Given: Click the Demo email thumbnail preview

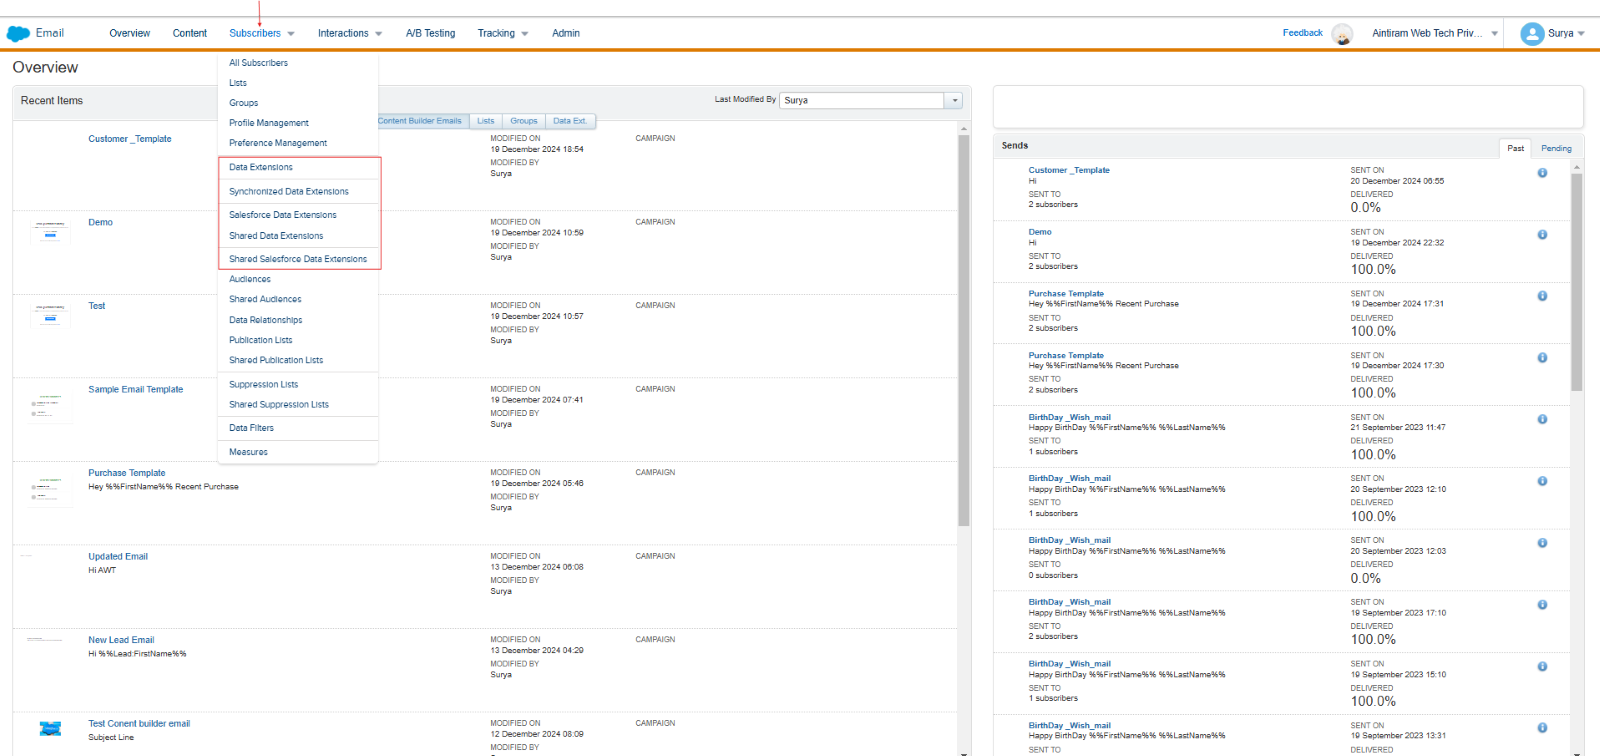Looking at the screenshot, I should [50, 231].
